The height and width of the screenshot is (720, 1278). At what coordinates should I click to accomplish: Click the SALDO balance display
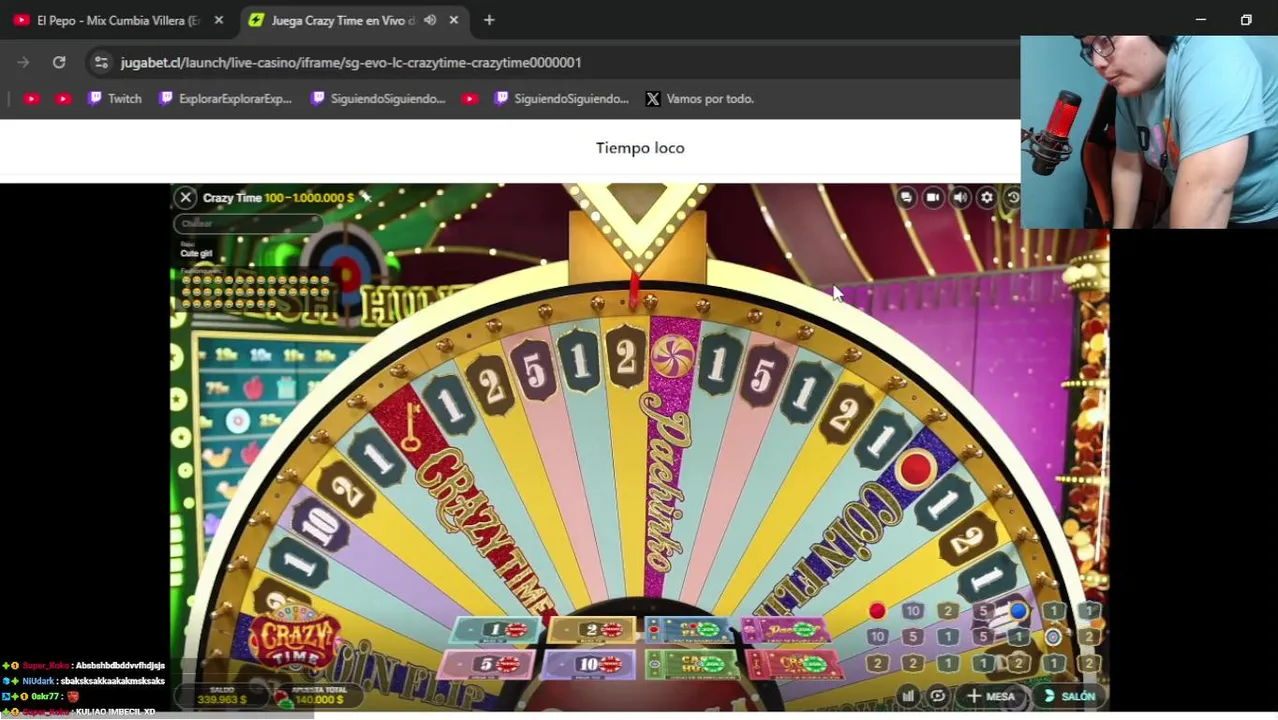(x=222, y=696)
